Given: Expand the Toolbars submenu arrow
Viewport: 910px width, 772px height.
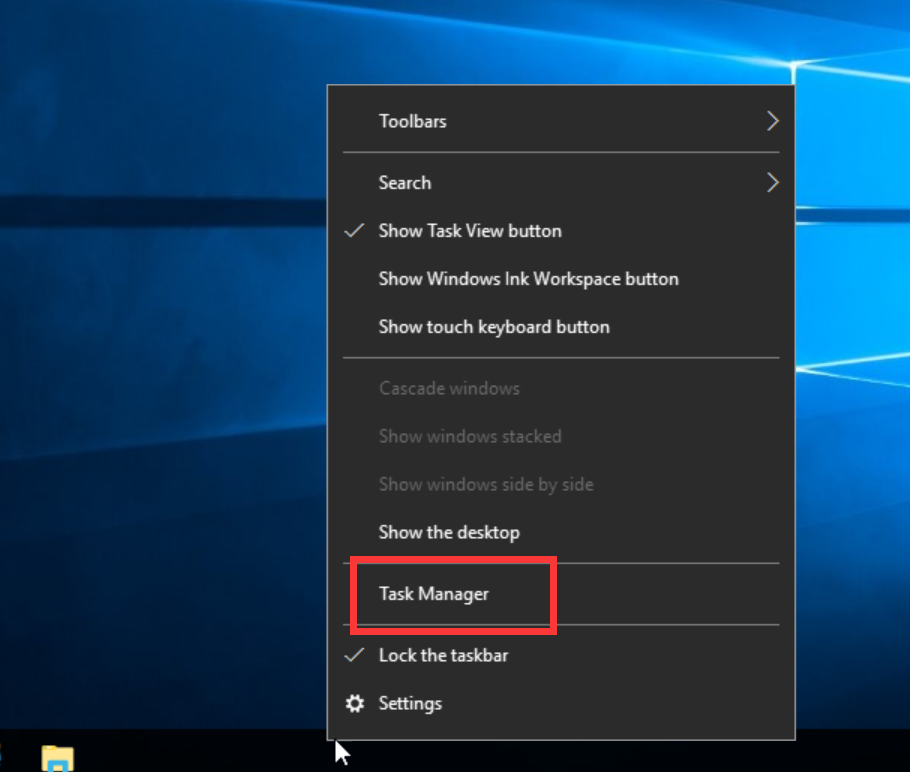Looking at the screenshot, I should click(772, 121).
